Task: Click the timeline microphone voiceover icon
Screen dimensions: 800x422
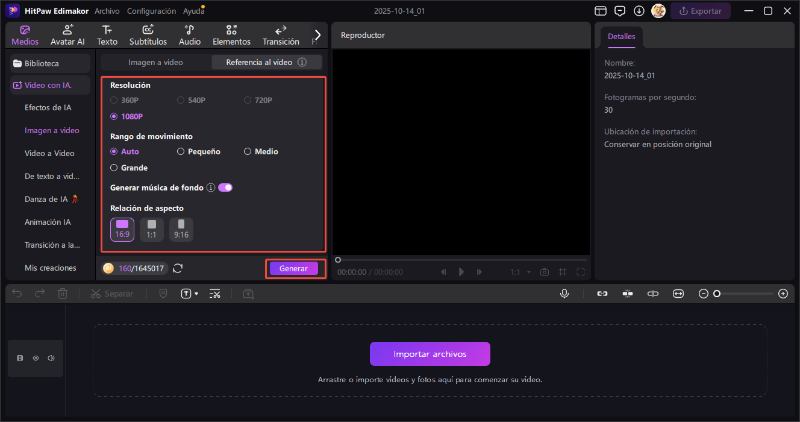Action: [x=565, y=294]
